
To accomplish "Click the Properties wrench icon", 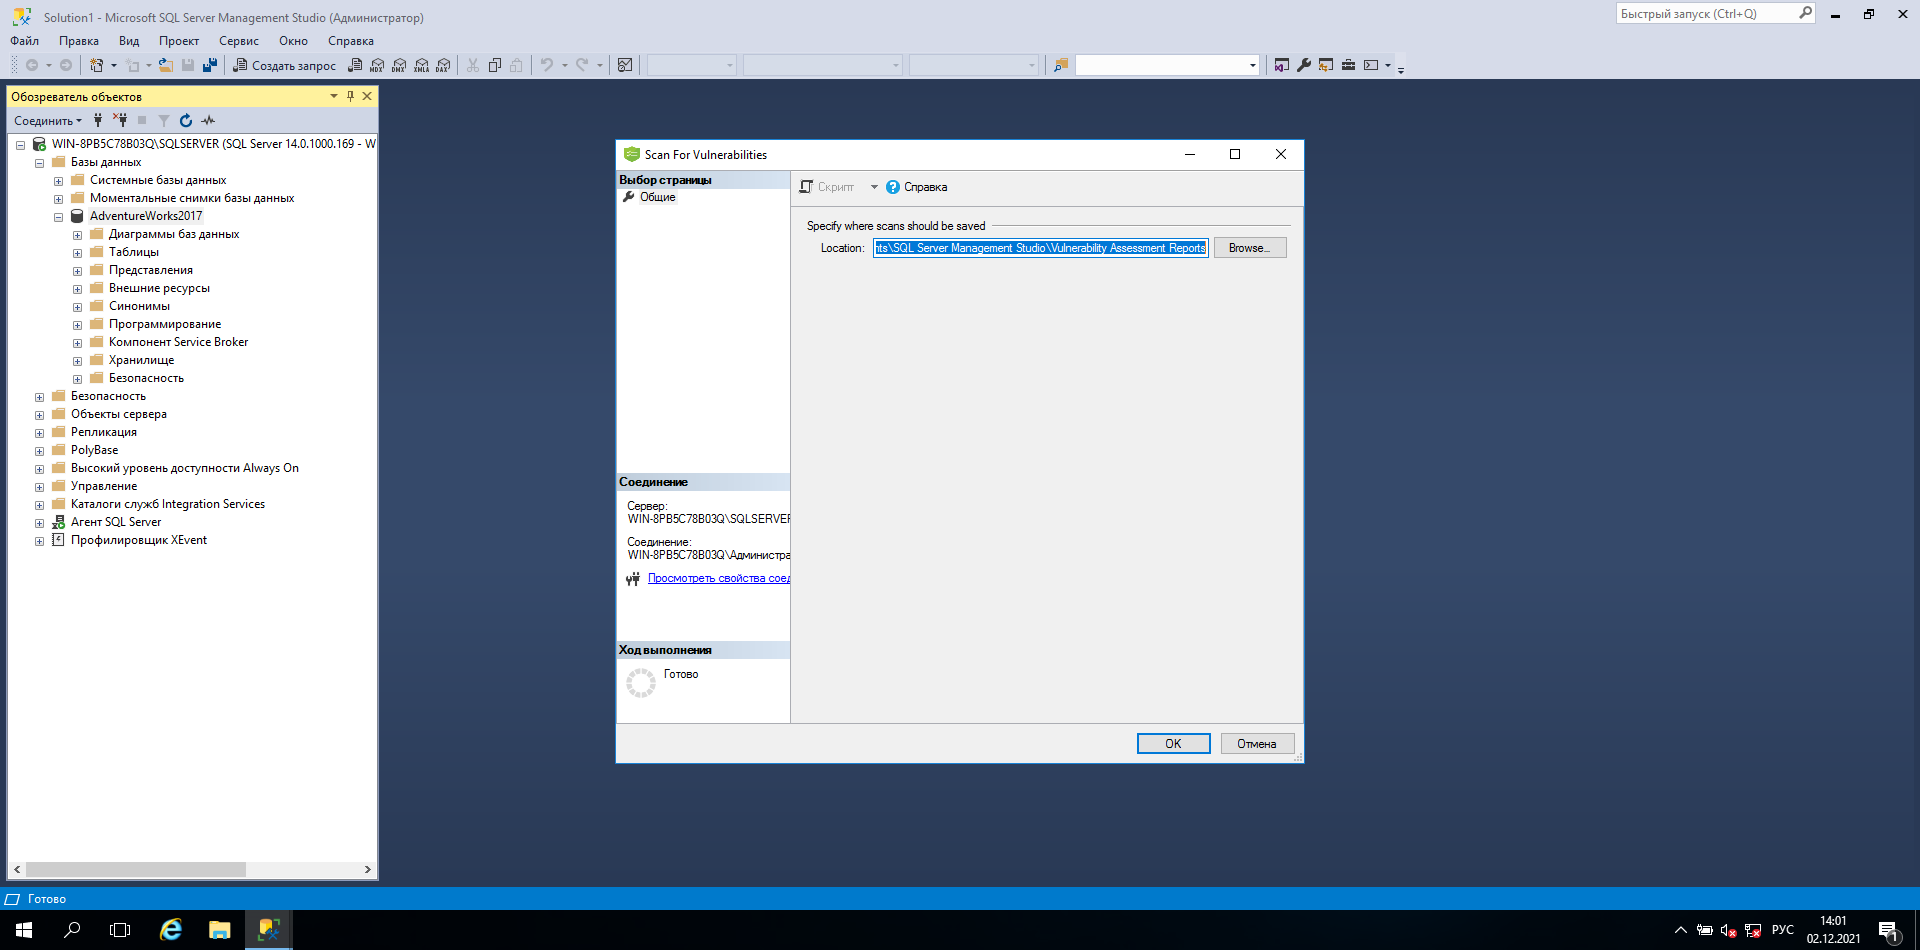I will 1304,65.
